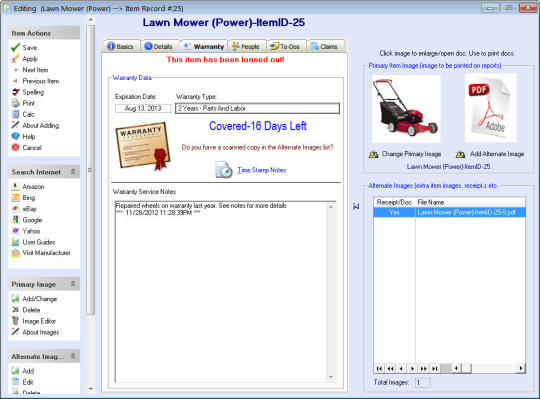This screenshot has height=399, width=540.
Task: Click the sidebar scroll down arrow
Action: coord(91,389)
